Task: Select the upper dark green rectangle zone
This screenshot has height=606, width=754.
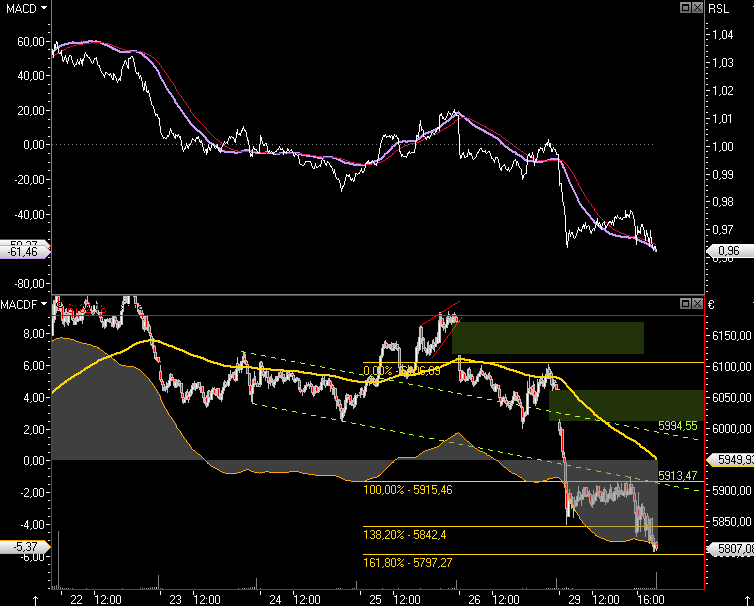Action: pyautogui.click(x=548, y=338)
